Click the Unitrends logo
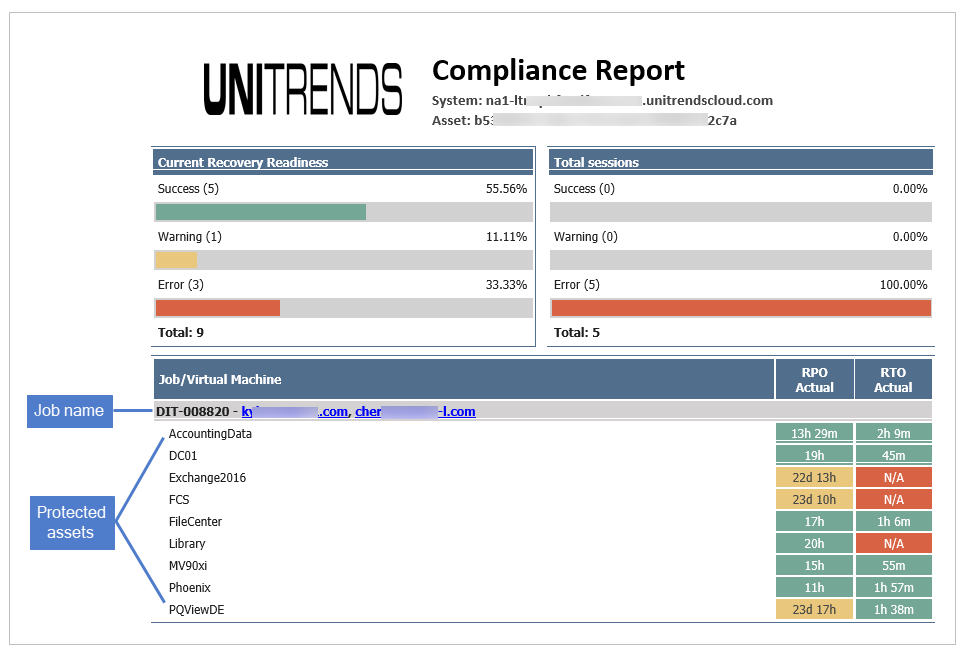This screenshot has width=974, height=659. tap(303, 89)
